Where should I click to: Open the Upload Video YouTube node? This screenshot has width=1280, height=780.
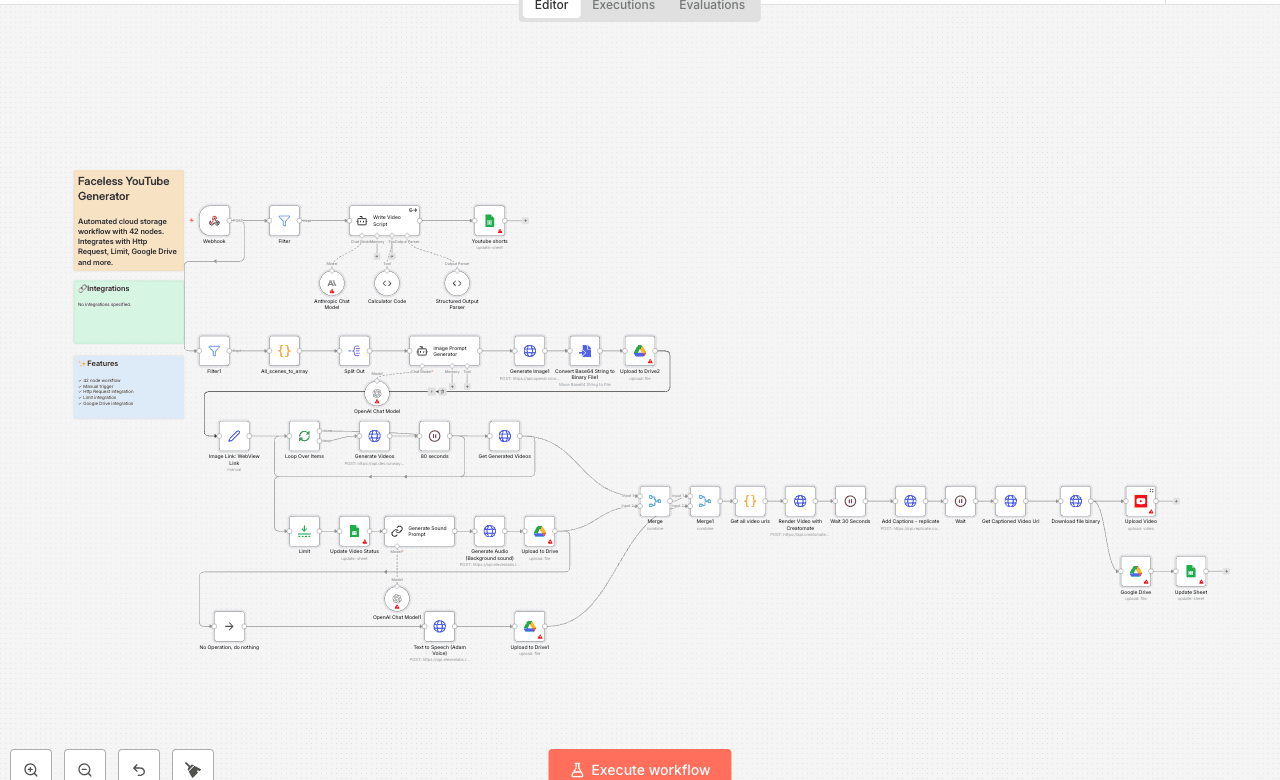[1140, 502]
